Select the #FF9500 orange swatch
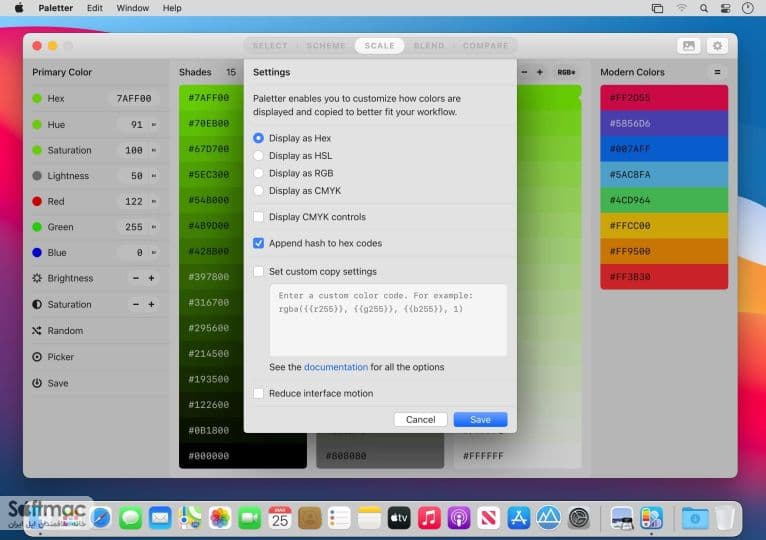Image resolution: width=766 pixels, height=540 pixels. tap(664, 251)
